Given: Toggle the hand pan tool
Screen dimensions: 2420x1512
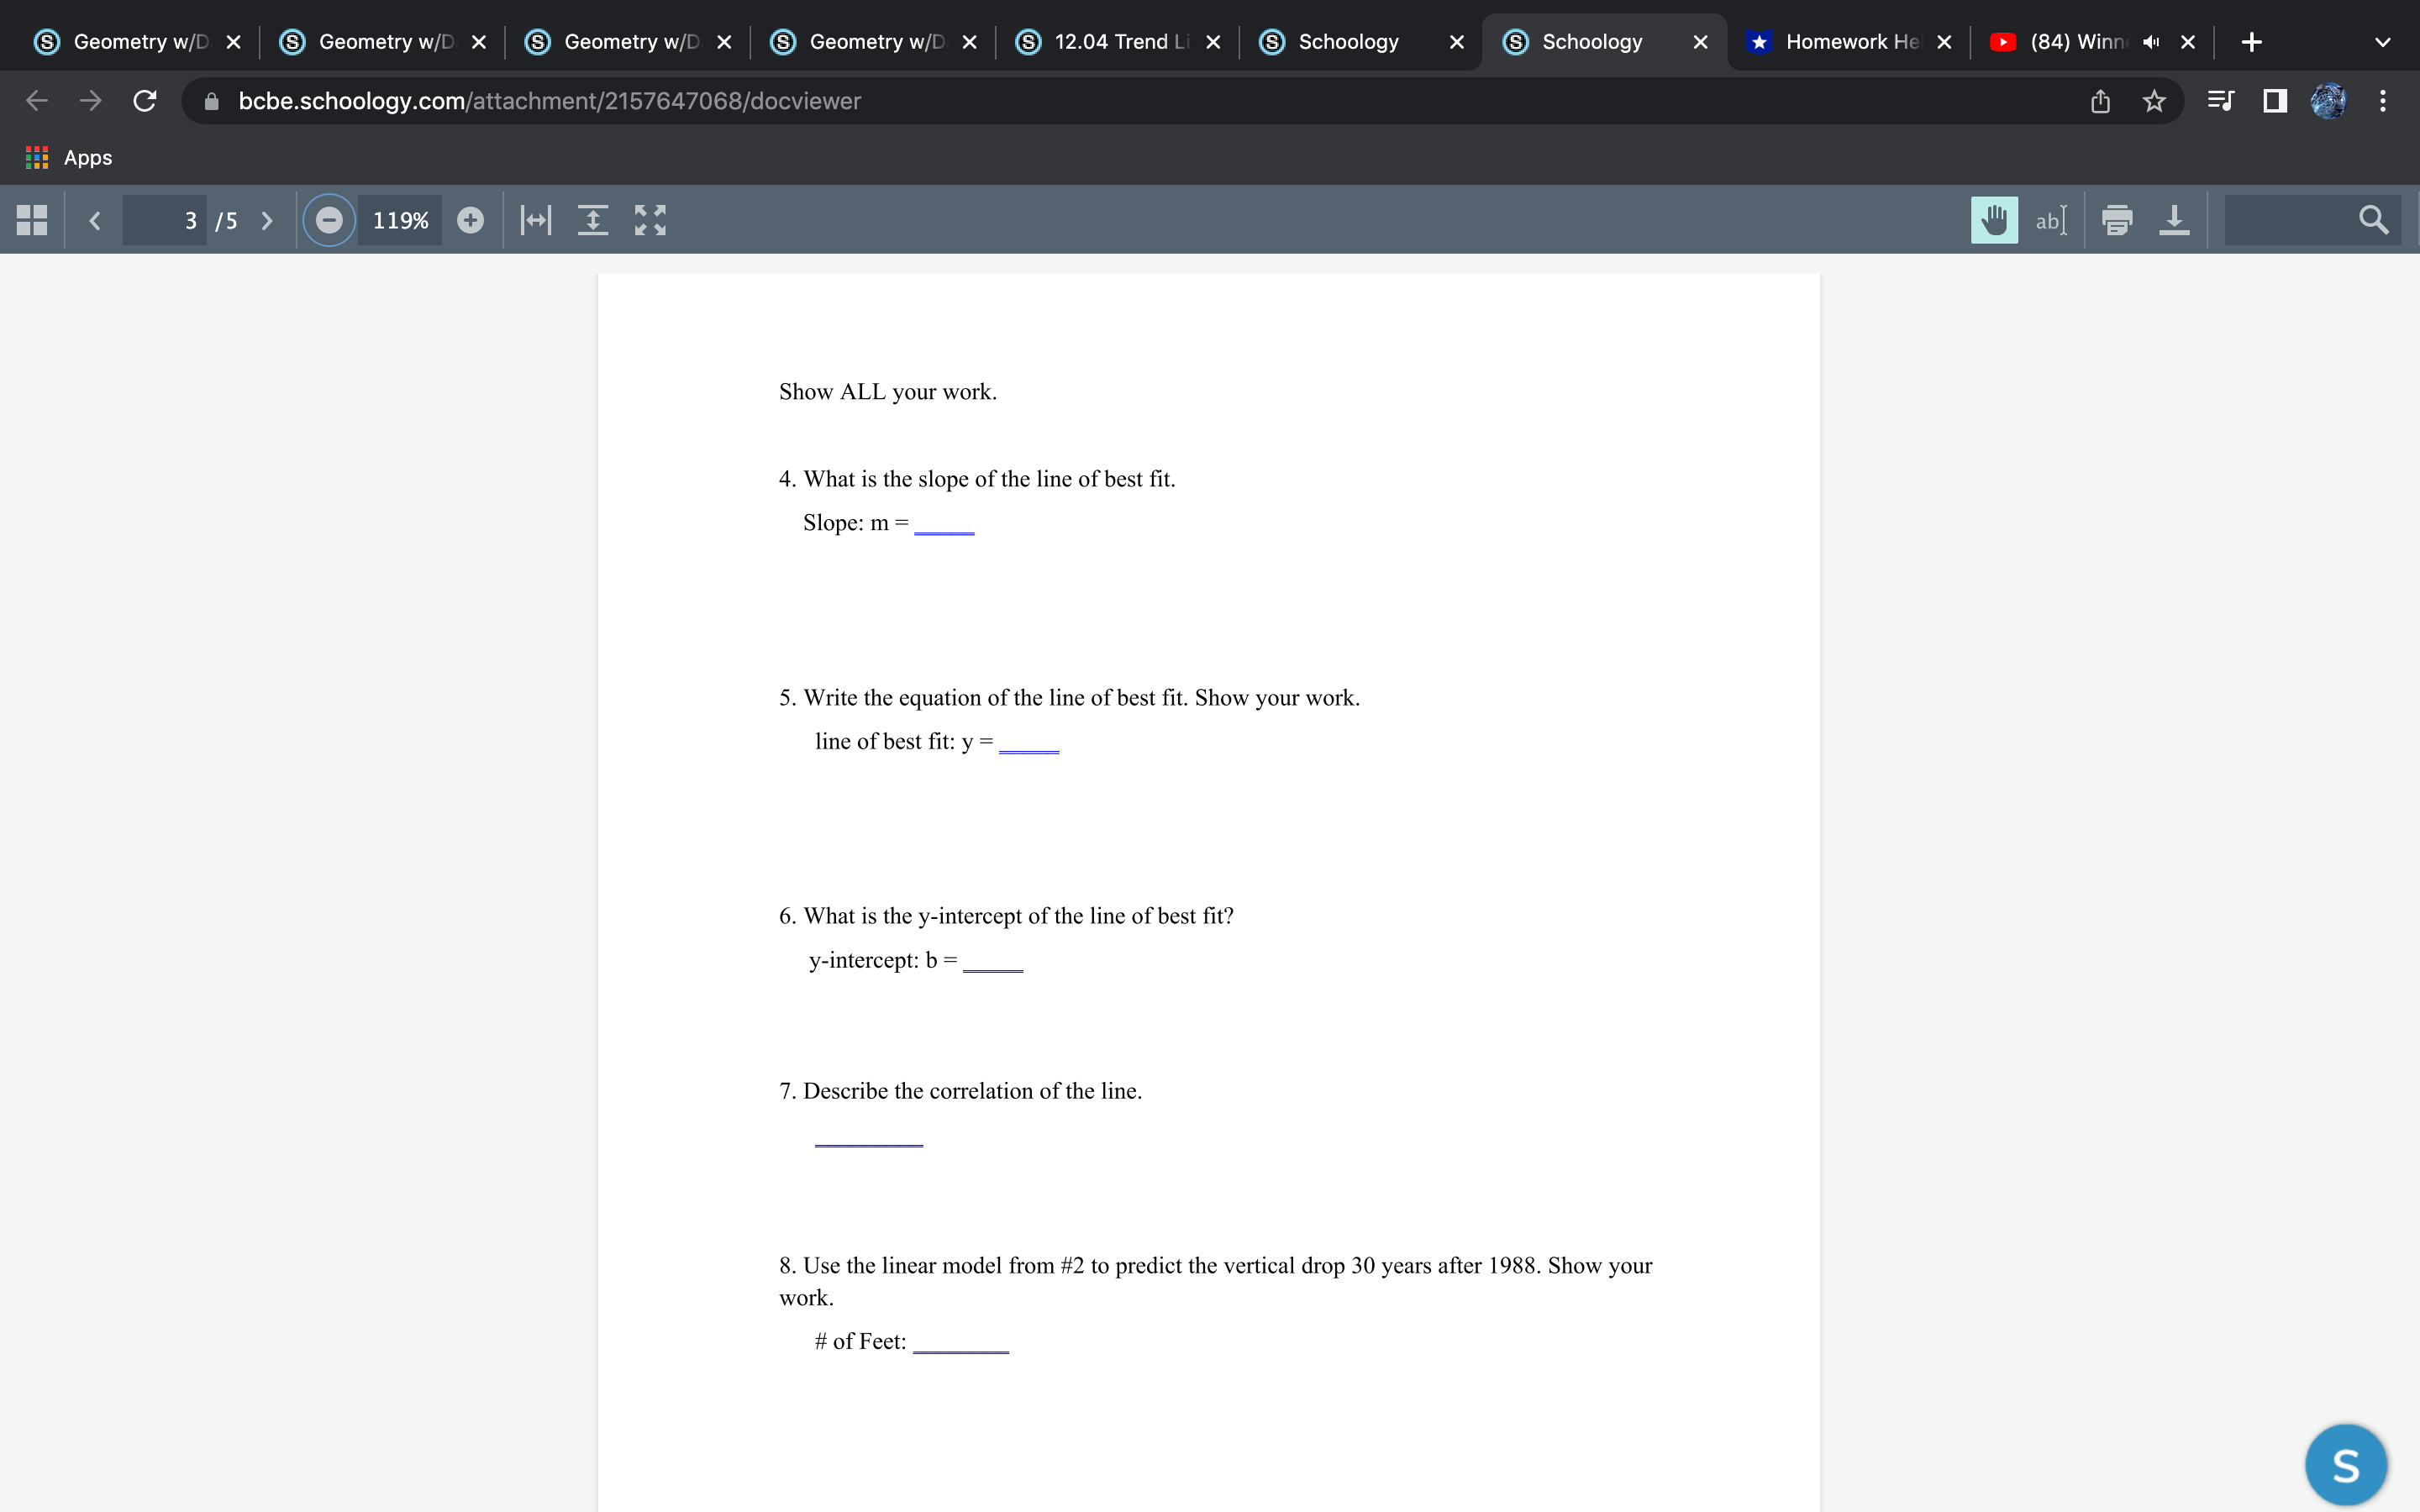Looking at the screenshot, I should click(1993, 220).
